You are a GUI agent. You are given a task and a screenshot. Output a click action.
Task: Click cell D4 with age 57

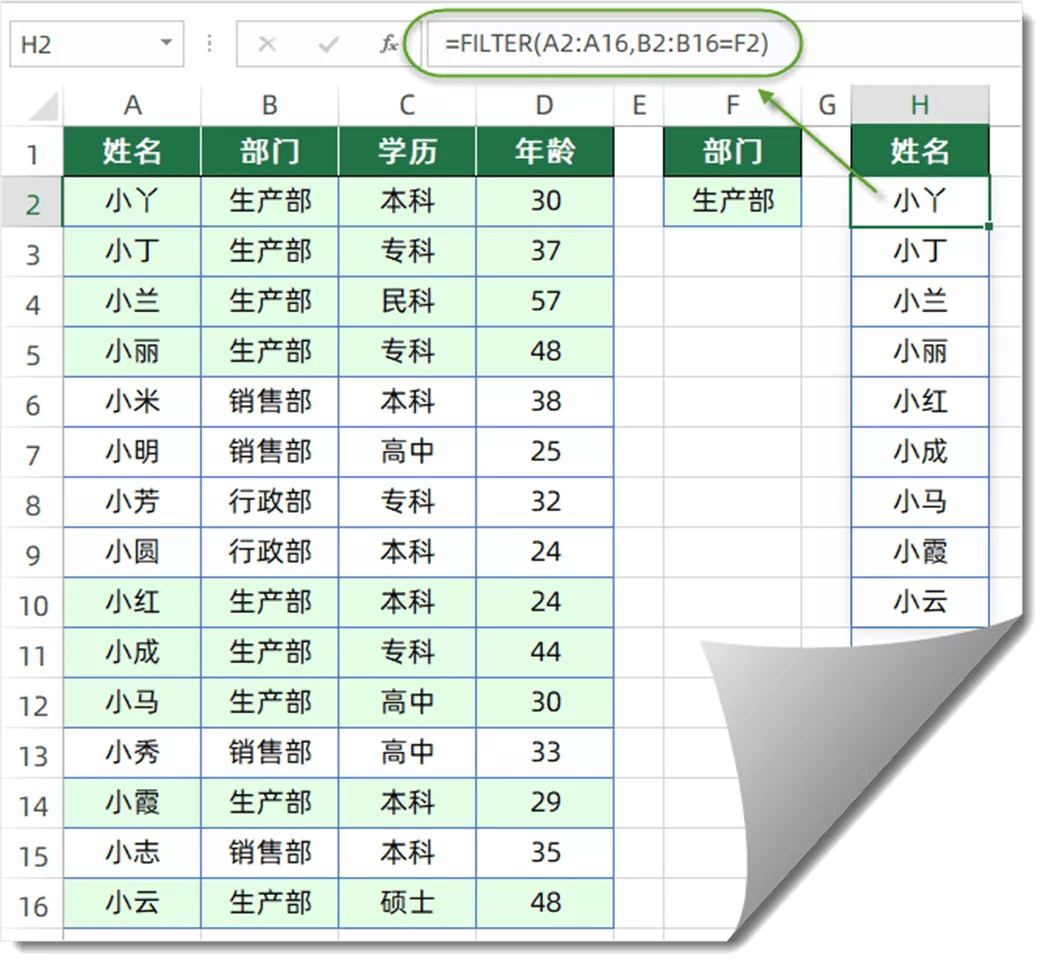[x=544, y=301]
